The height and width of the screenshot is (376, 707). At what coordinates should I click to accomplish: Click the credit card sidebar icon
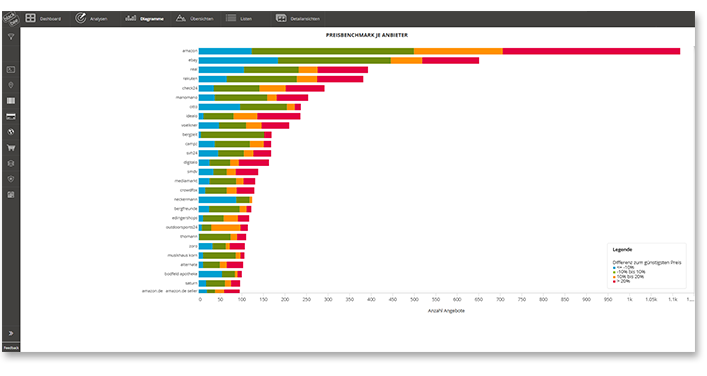11,117
